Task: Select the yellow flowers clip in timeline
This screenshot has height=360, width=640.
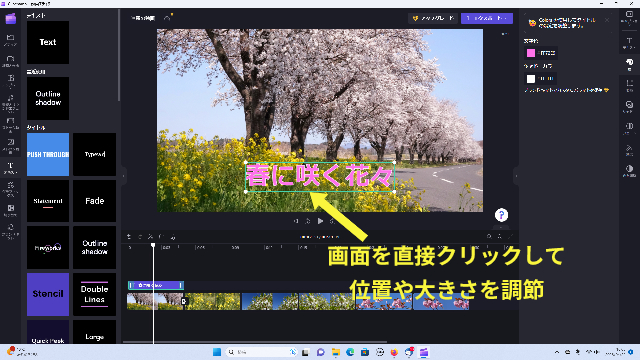Action: point(213,301)
